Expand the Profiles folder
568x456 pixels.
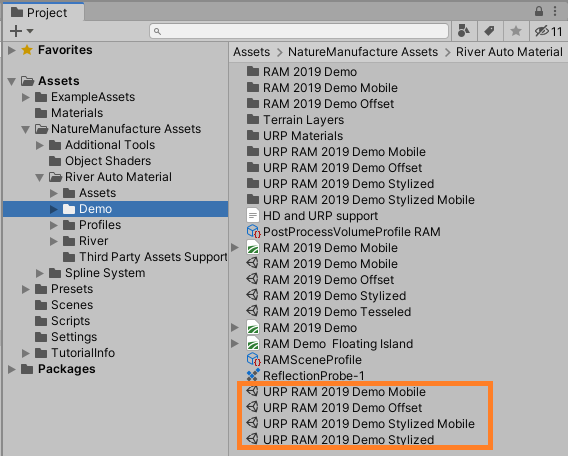click(54, 225)
